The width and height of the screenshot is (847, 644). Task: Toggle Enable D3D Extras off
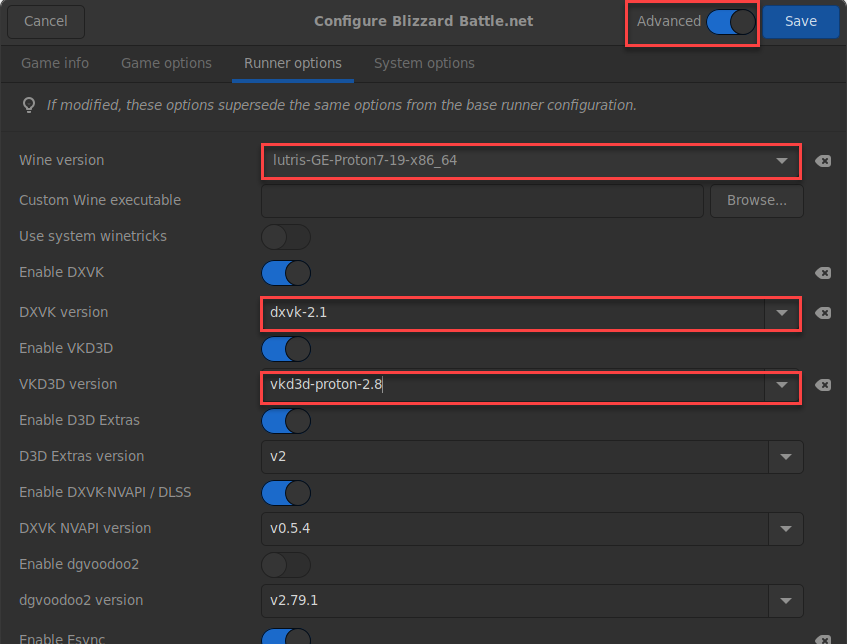(x=286, y=421)
